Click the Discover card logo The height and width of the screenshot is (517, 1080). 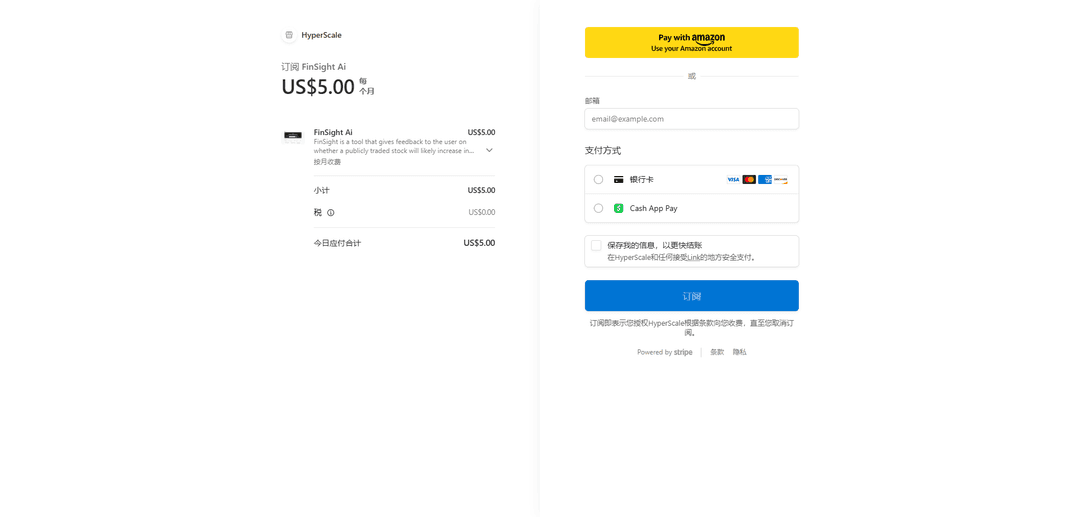pyautogui.click(x=781, y=180)
